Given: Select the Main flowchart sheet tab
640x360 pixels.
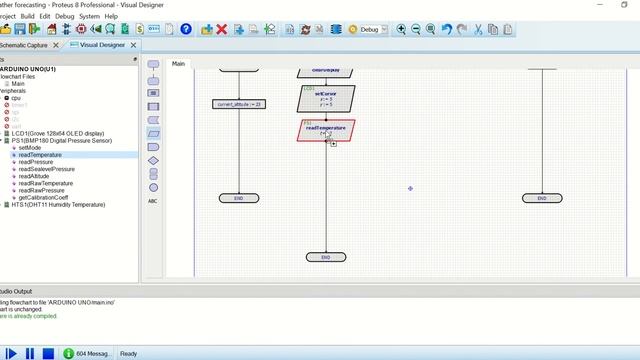Looking at the screenshot, I should 178,64.
